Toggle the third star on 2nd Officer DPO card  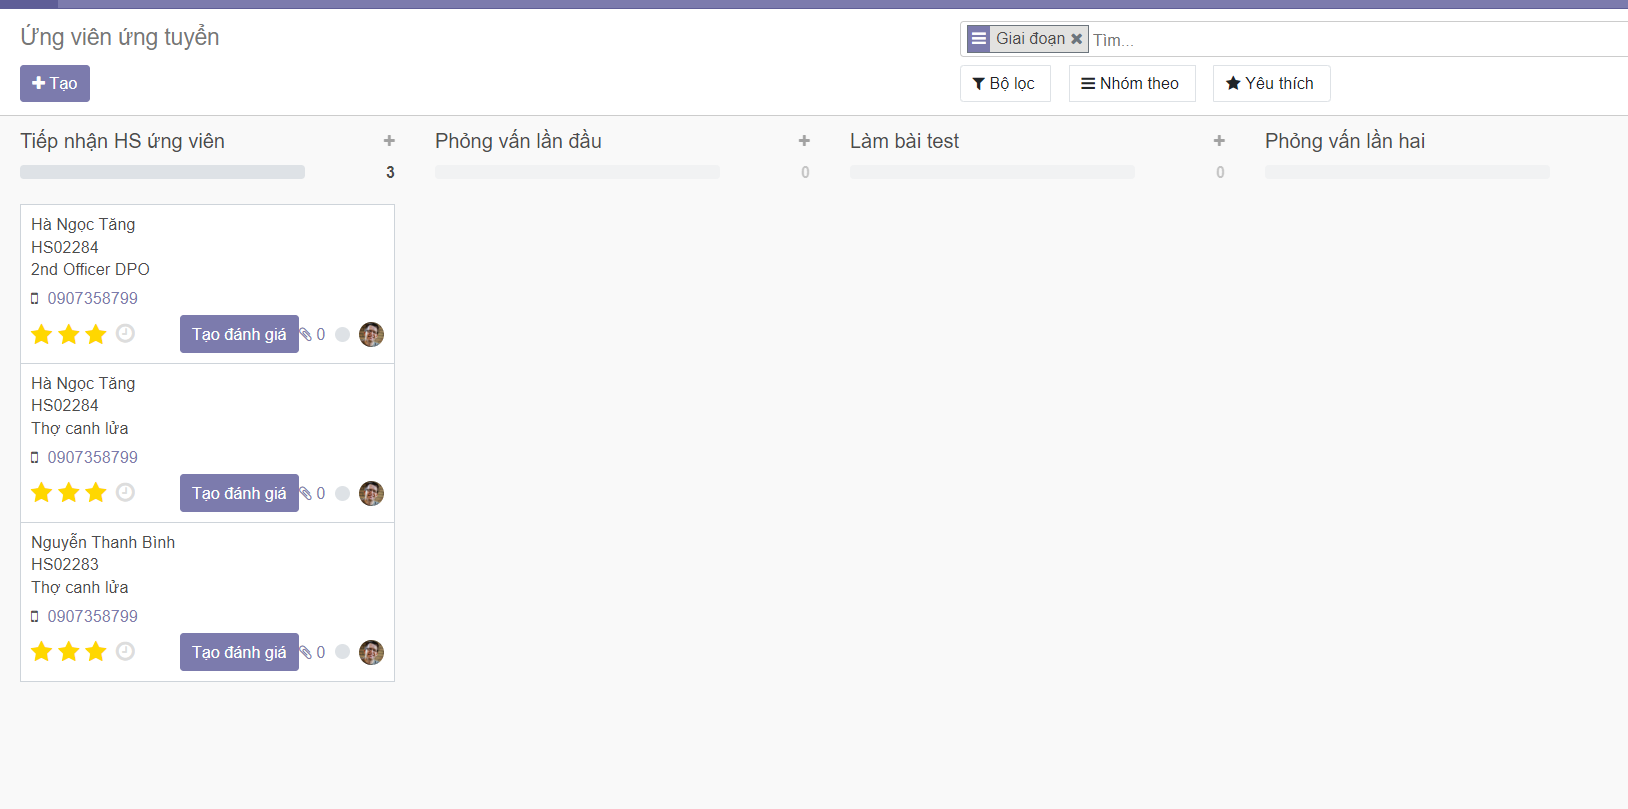pyautogui.click(x=96, y=334)
